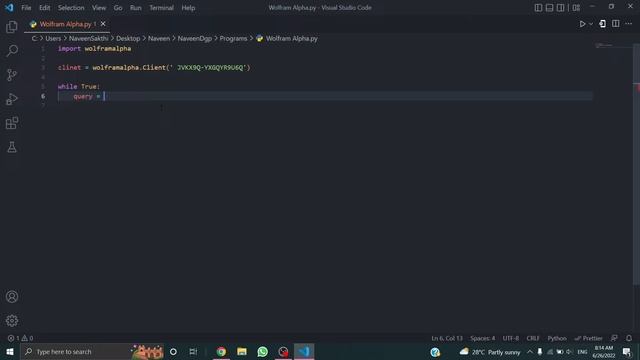
Task: Toggle the bottom panel layout
Action: coord(549,8)
